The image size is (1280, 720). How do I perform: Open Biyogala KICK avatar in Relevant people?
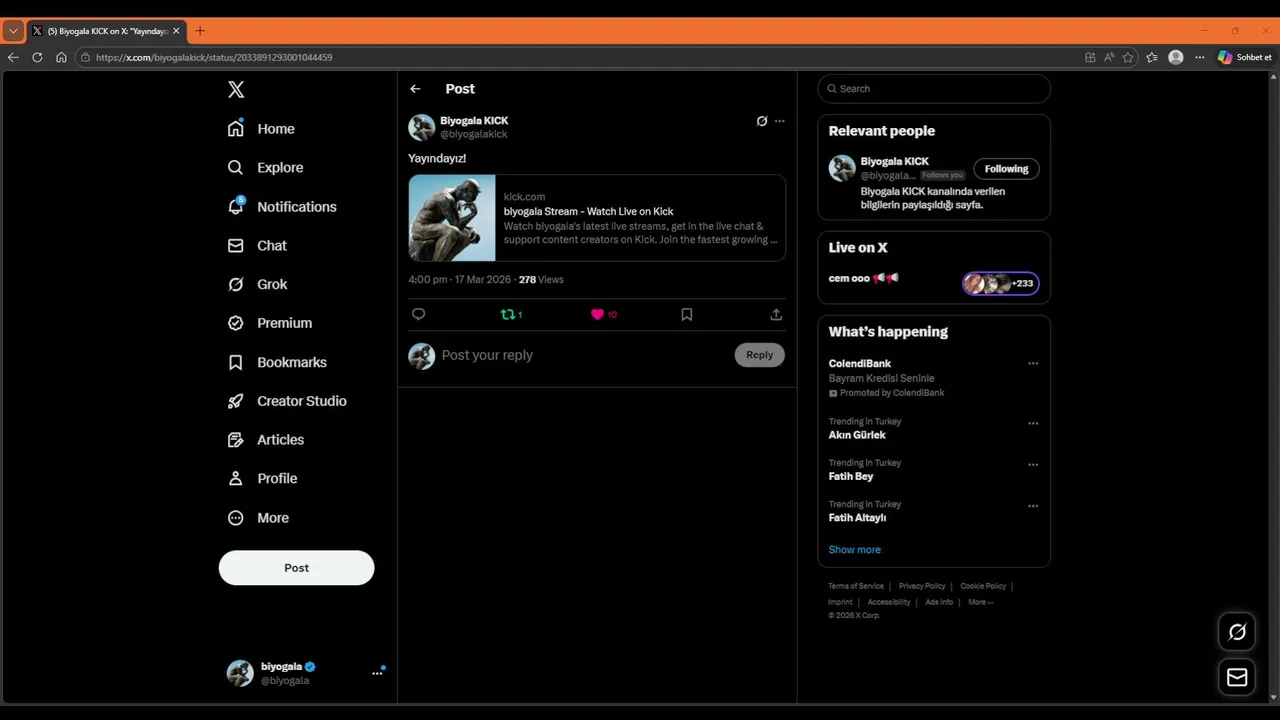coord(842,168)
